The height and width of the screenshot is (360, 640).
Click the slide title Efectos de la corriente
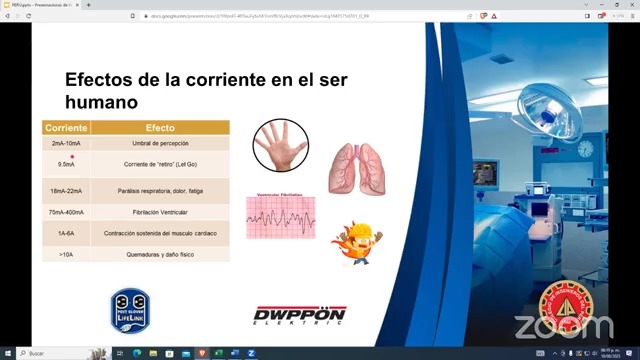[206, 91]
